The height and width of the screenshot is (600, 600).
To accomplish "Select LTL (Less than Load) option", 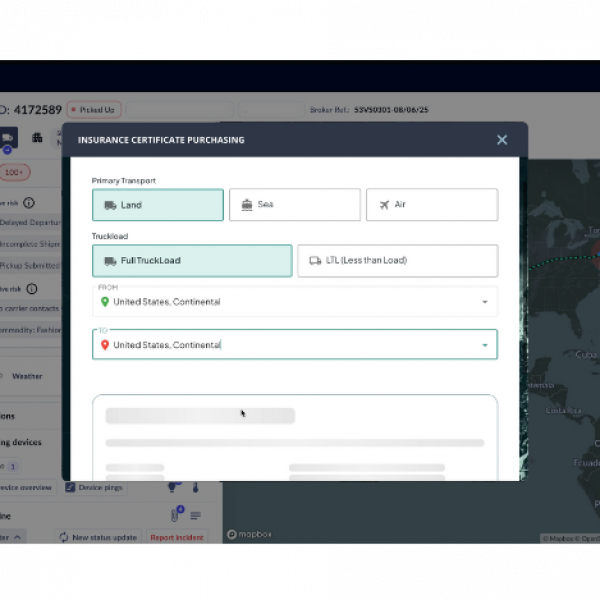I will click(397, 261).
